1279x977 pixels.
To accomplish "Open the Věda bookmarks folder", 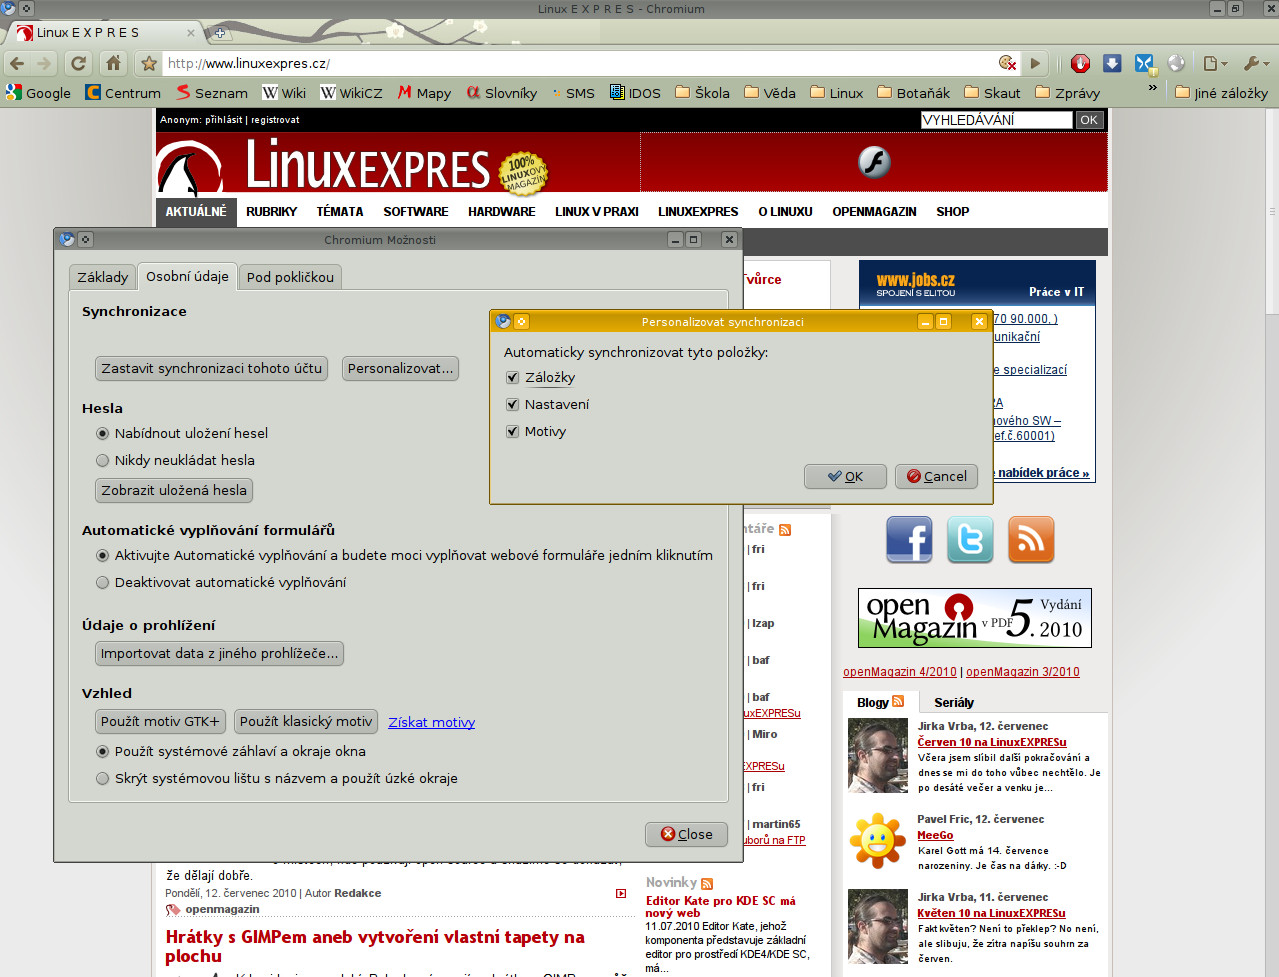I will click(x=770, y=93).
